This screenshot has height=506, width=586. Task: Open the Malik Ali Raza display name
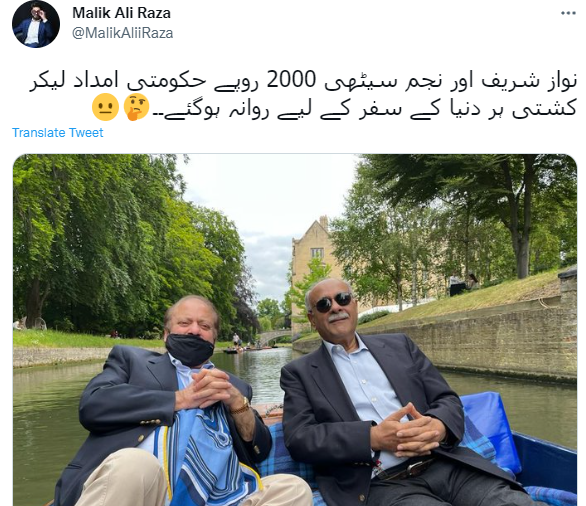pos(121,13)
